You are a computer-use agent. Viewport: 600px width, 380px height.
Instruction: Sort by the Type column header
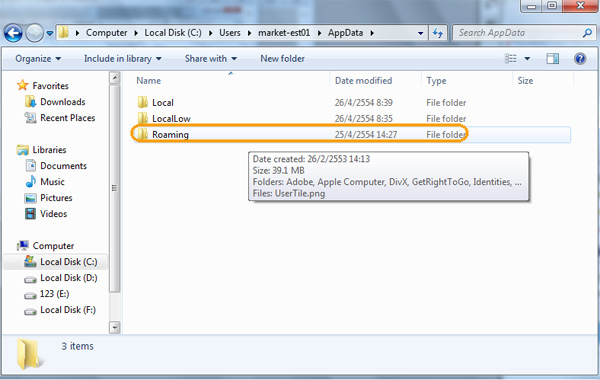(436, 81)
